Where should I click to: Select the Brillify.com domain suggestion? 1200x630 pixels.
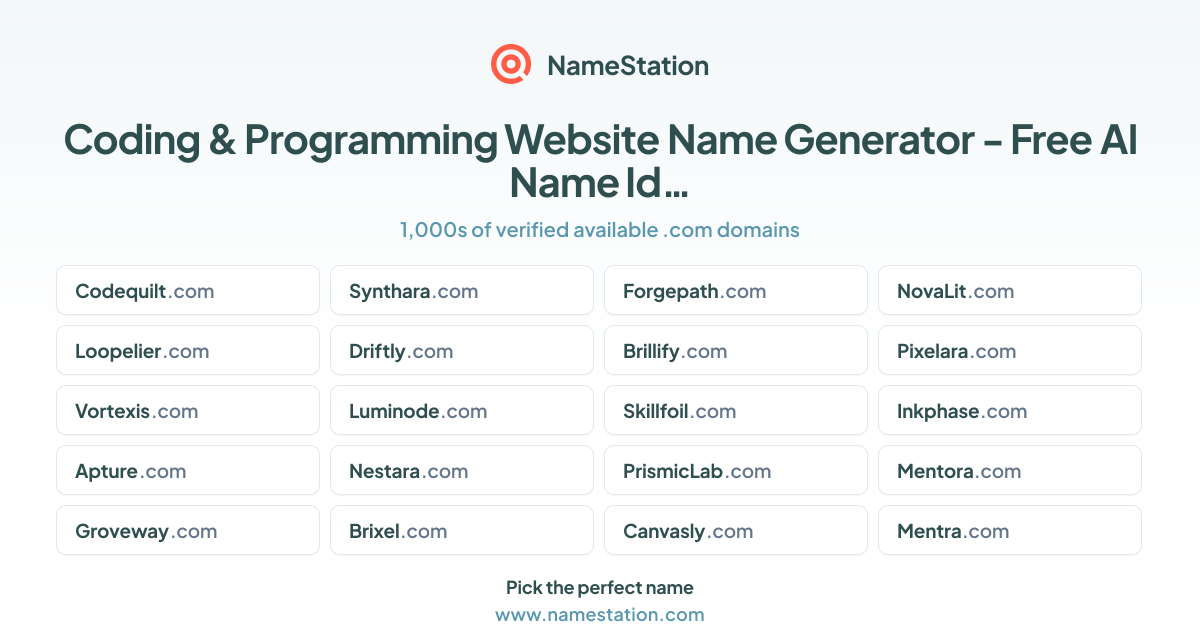tap(736, 351)
